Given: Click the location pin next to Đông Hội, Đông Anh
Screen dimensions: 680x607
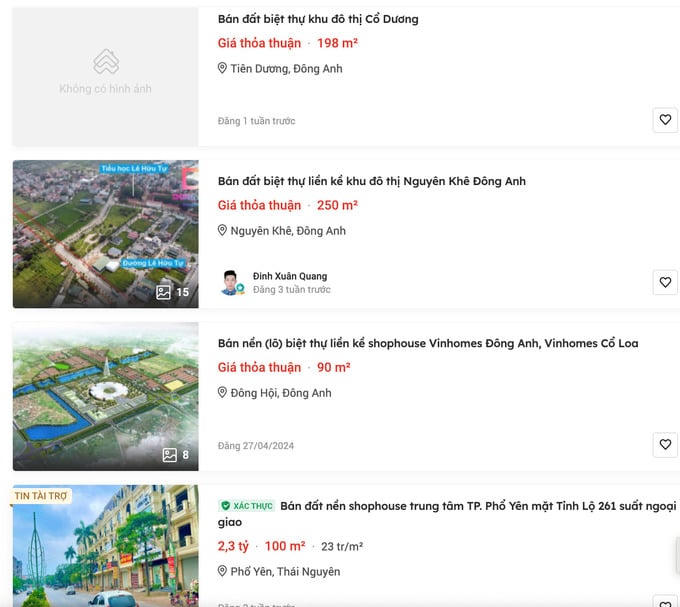Looking at the screenshot, I should (223, 393).
